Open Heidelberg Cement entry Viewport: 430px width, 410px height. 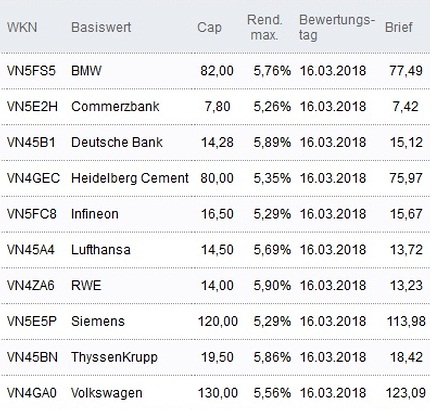point(130,178)
